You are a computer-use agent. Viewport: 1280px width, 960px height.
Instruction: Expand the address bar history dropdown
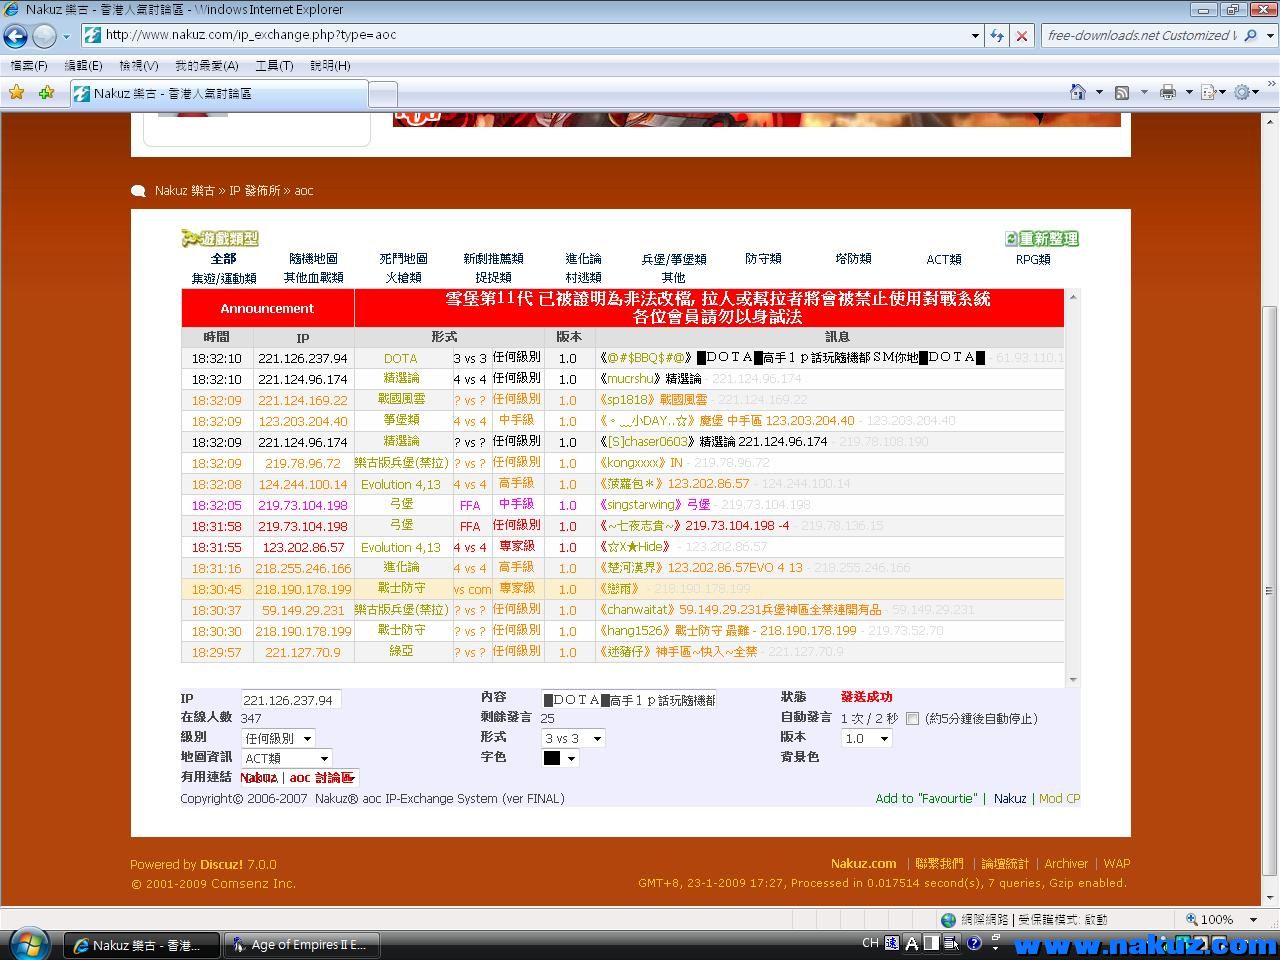975,35
